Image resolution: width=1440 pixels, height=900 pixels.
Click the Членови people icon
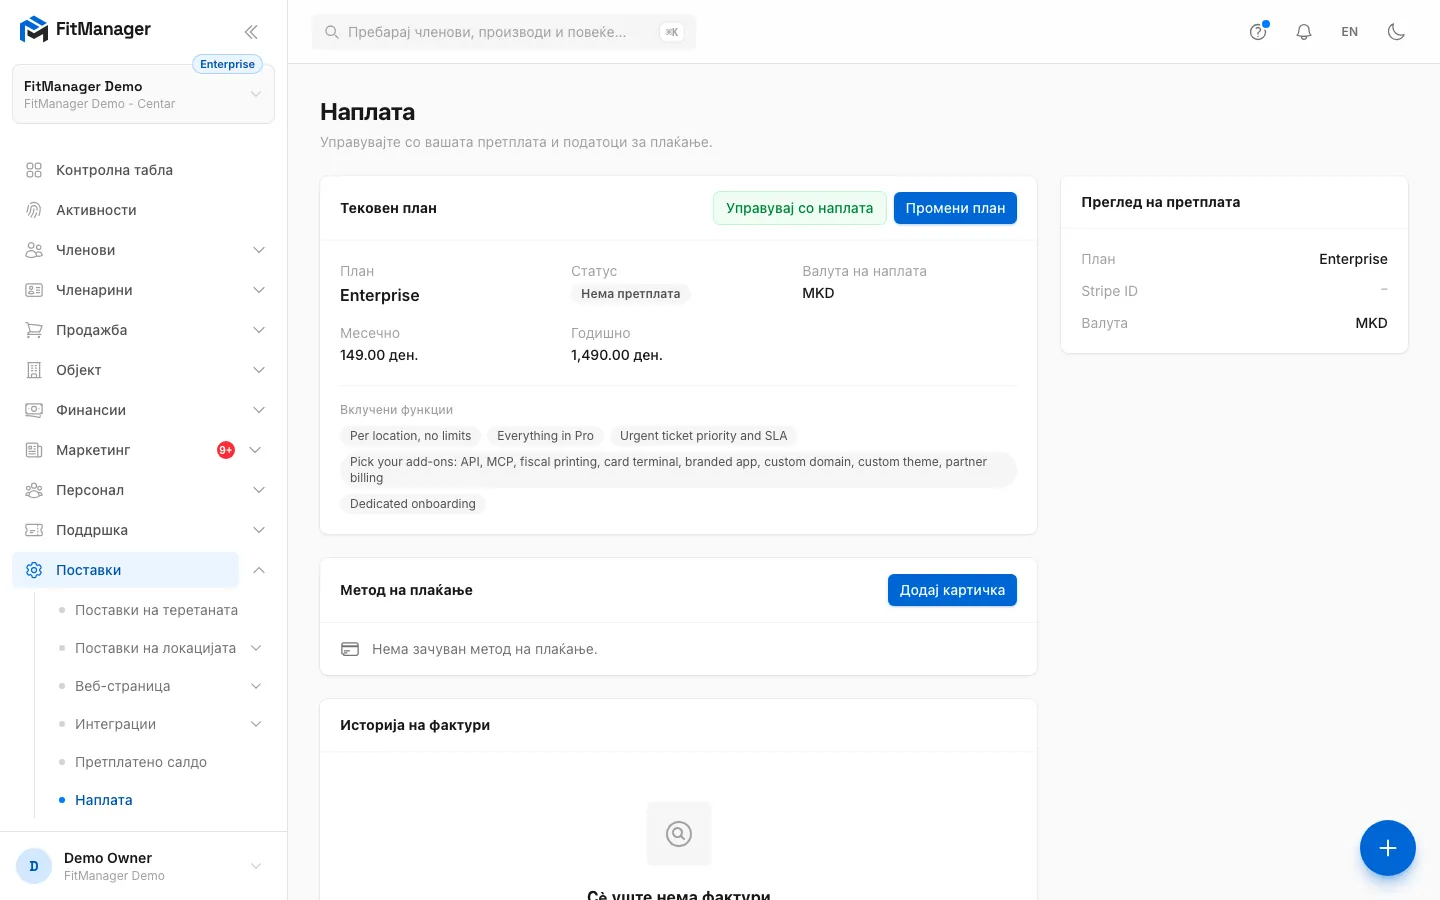pos(34,250)
